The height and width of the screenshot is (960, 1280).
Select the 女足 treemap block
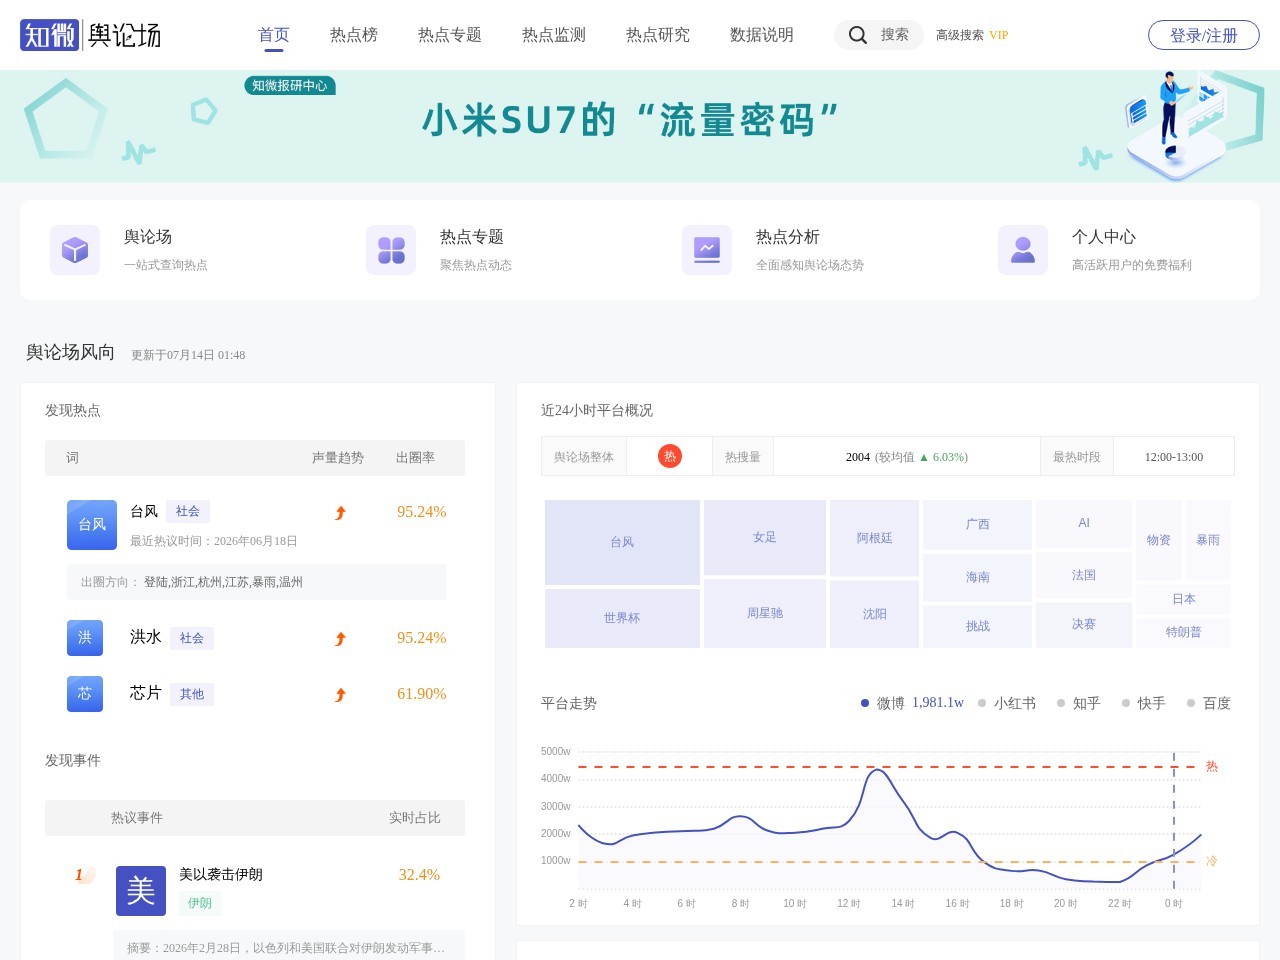pos(765,537)
